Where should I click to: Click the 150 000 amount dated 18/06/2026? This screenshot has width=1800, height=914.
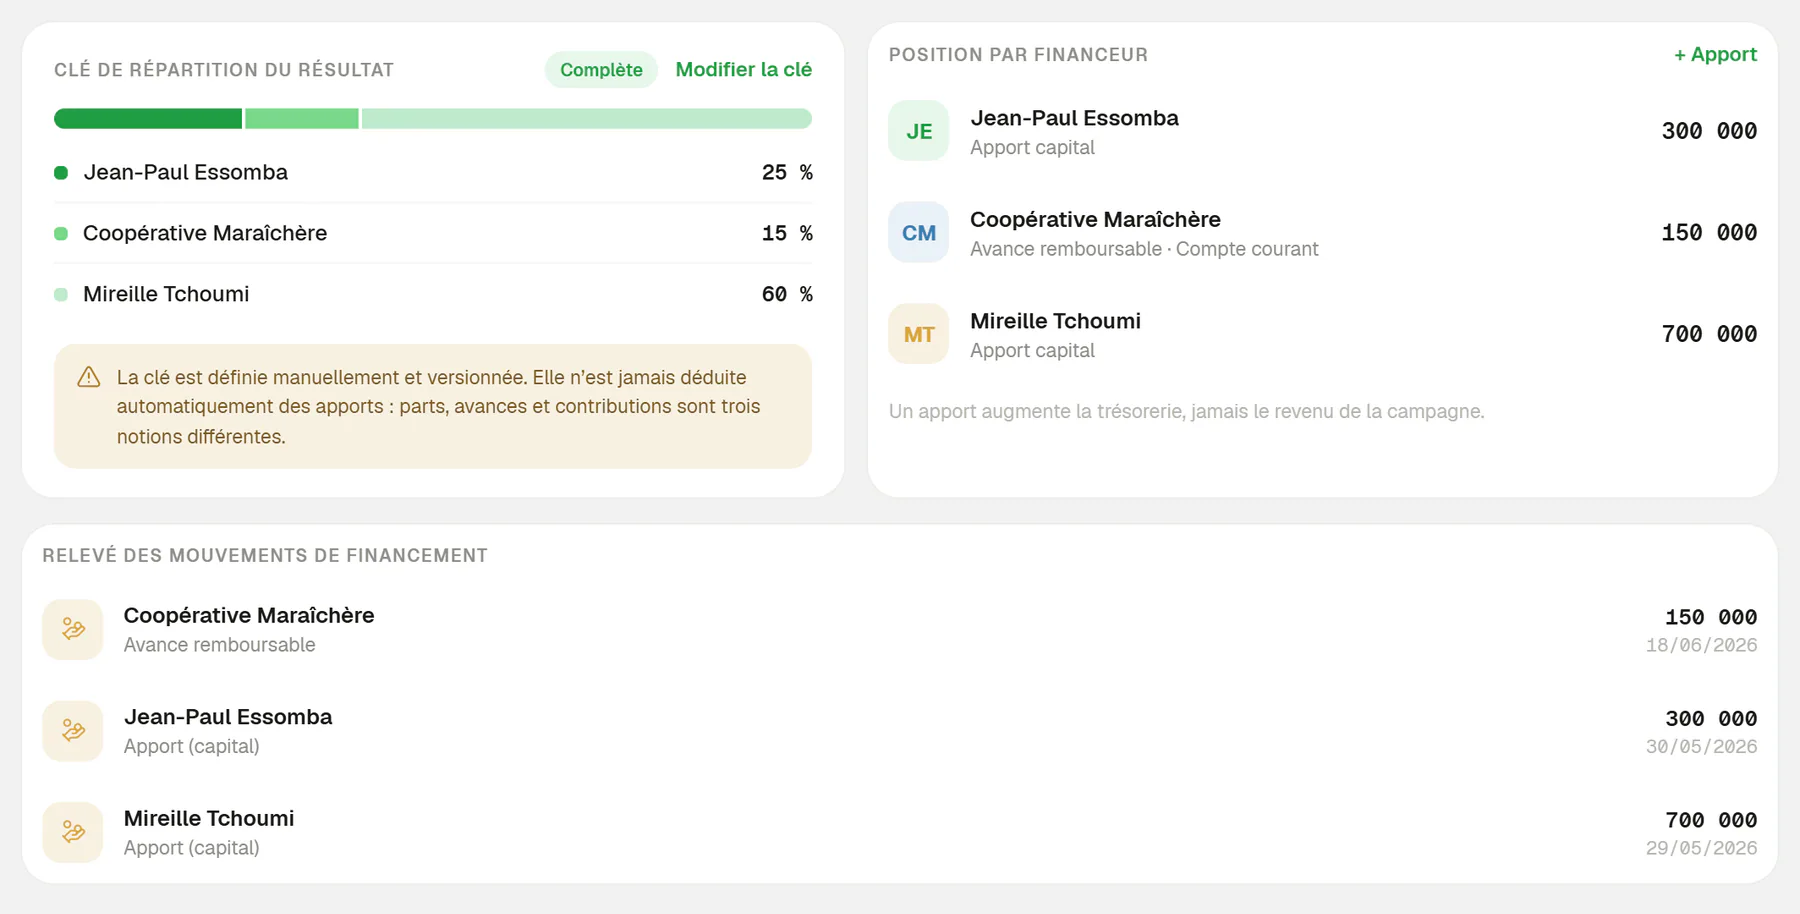click(x=1711, y=617)
